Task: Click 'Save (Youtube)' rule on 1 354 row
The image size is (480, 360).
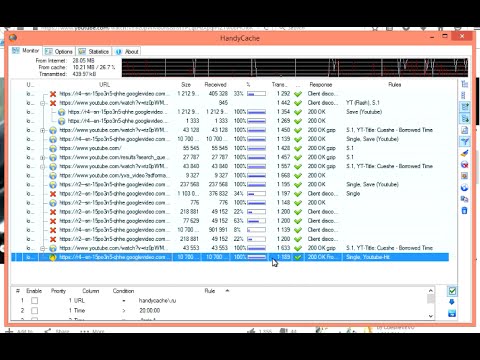Action: (x=364, y=112)
